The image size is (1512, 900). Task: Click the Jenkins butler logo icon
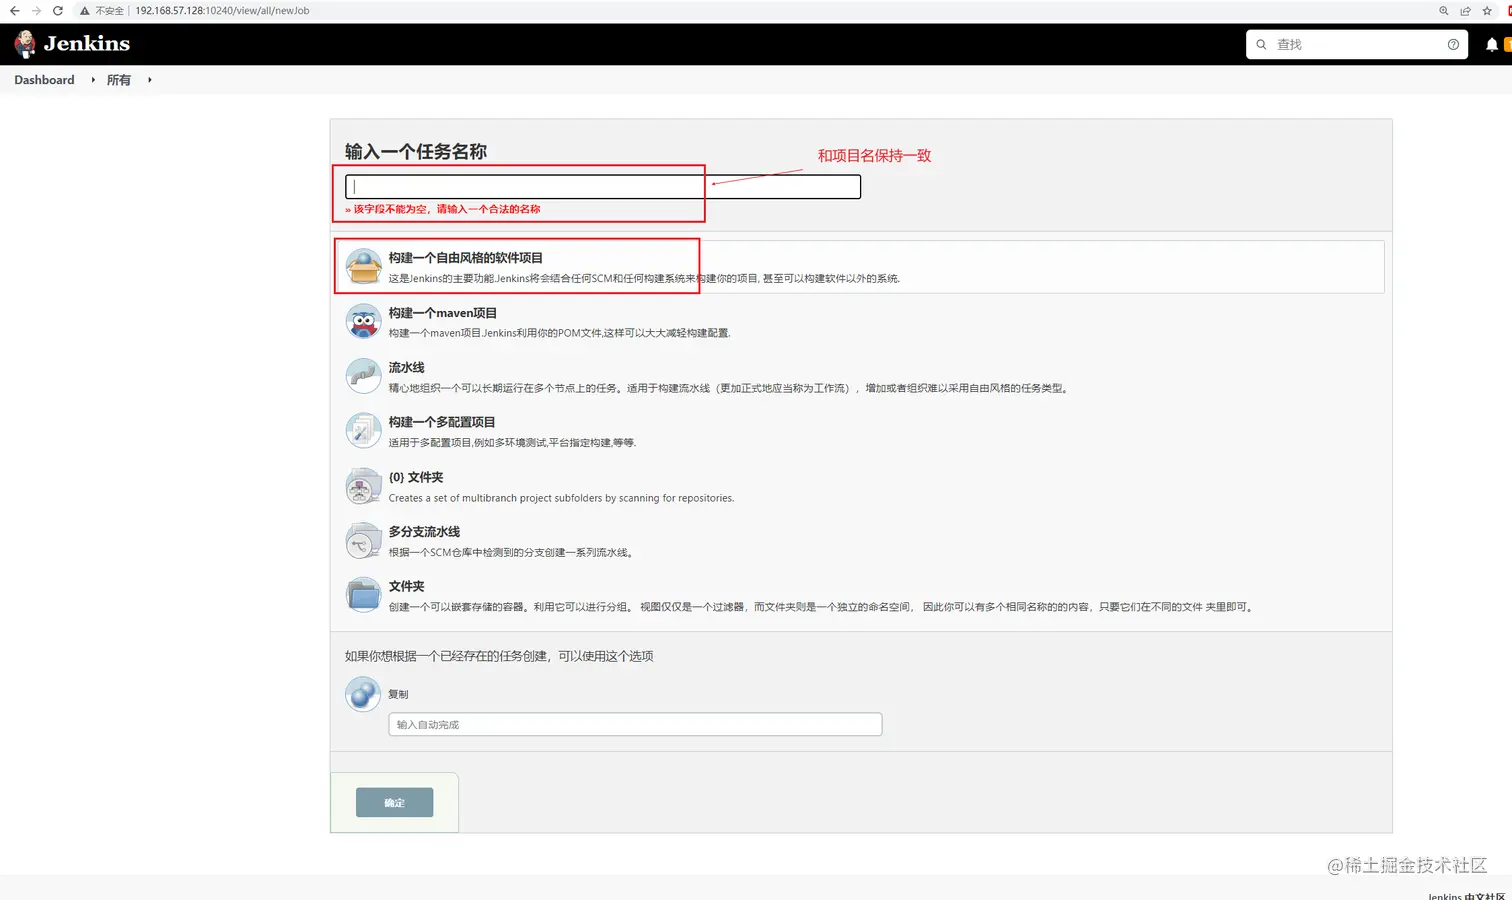(x=25, y=44)
